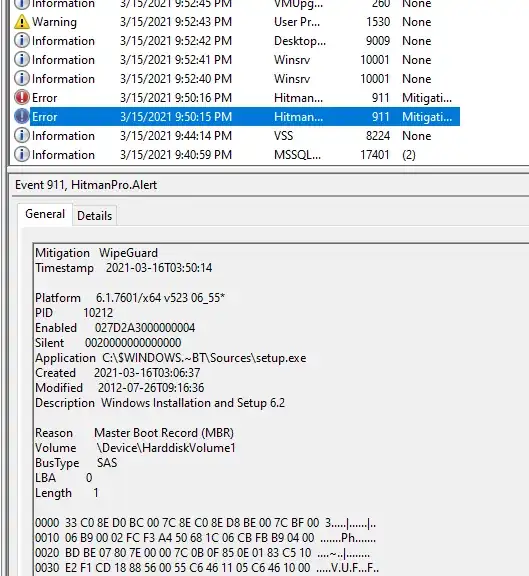Switch to the Details tab
529x576 pixels.
click(94, 216)
